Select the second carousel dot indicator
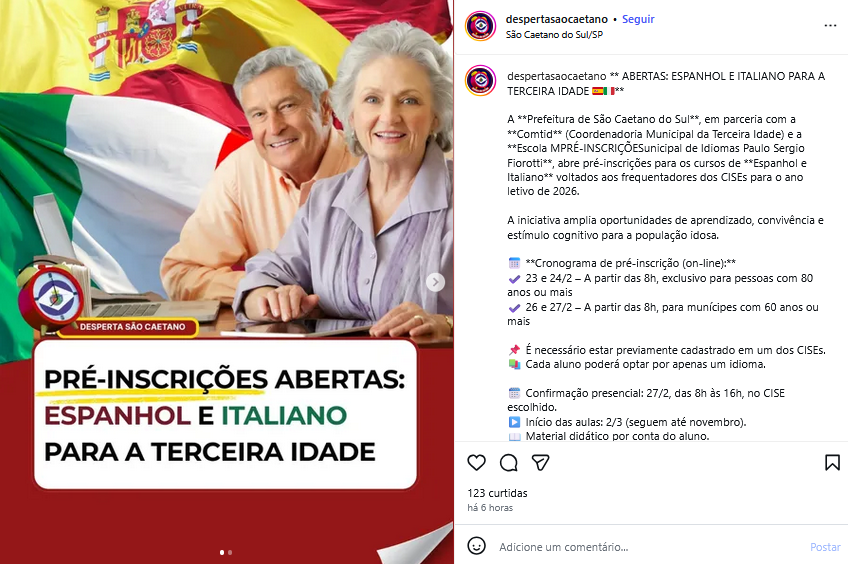This screenshot has height=564, width=848. click(x=230, y=553)
